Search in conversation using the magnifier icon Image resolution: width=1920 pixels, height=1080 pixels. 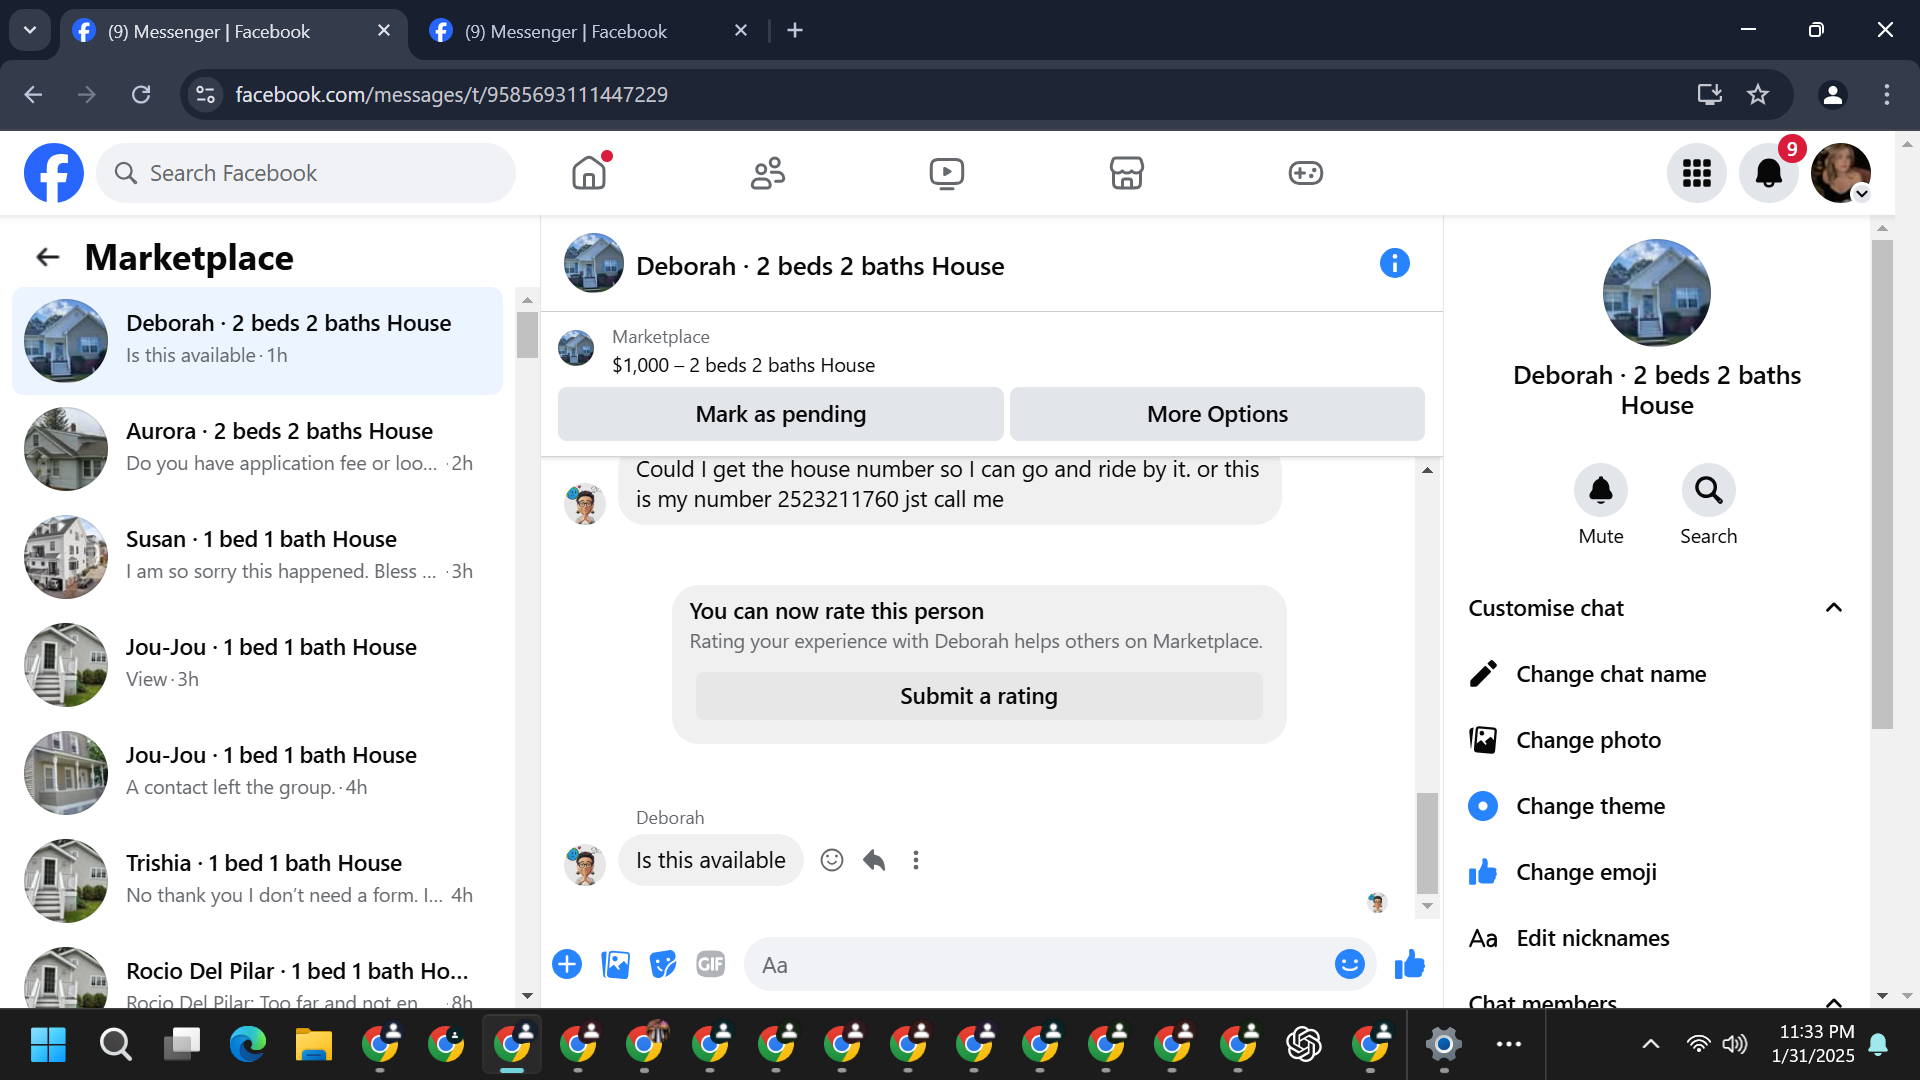[1709, 490]
